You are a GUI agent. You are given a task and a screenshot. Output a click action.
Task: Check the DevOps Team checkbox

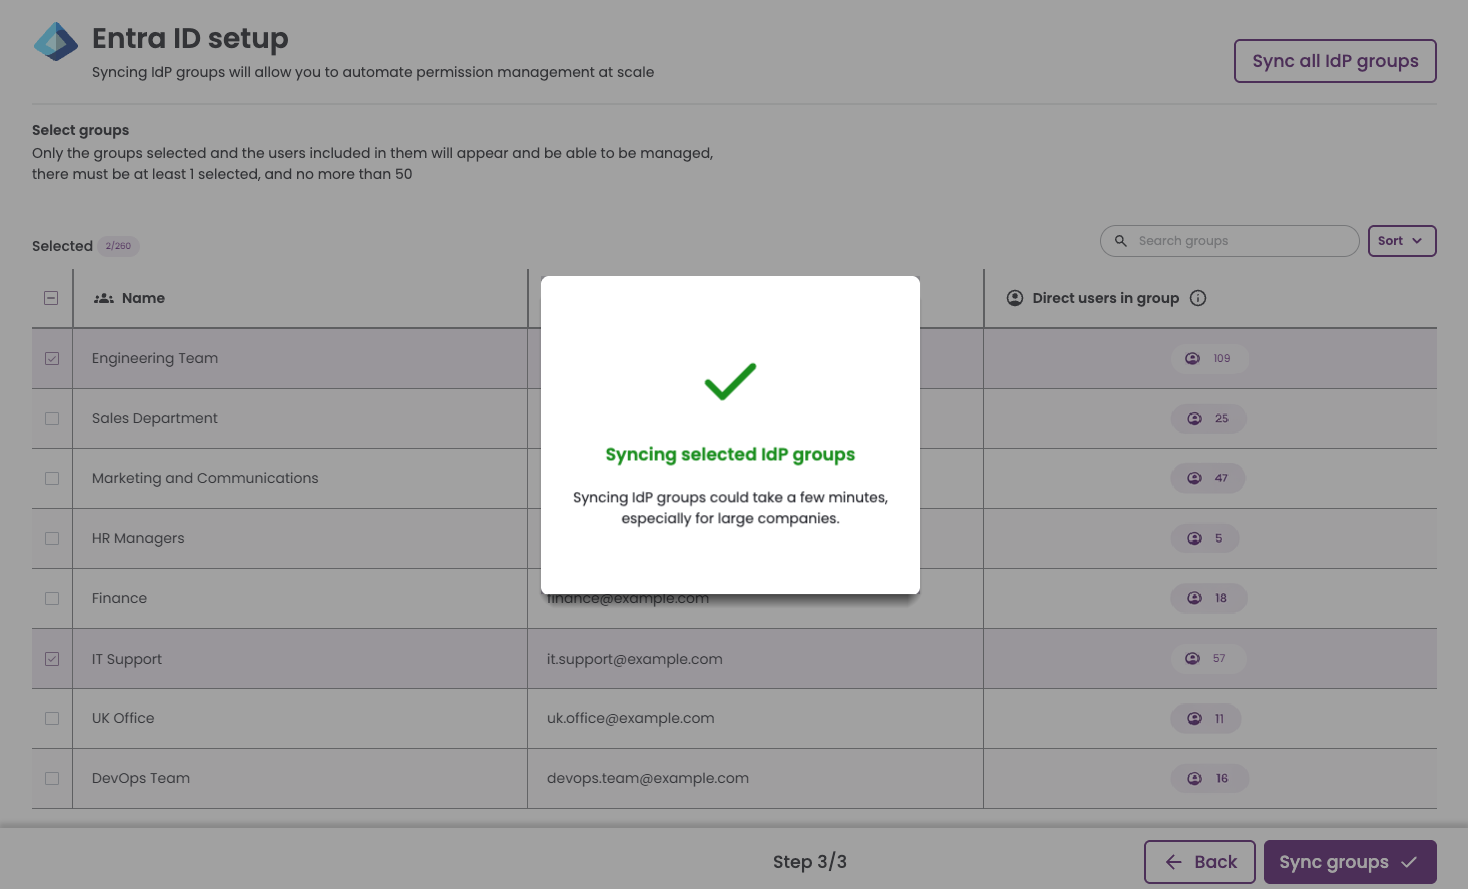tap(52, 778)
